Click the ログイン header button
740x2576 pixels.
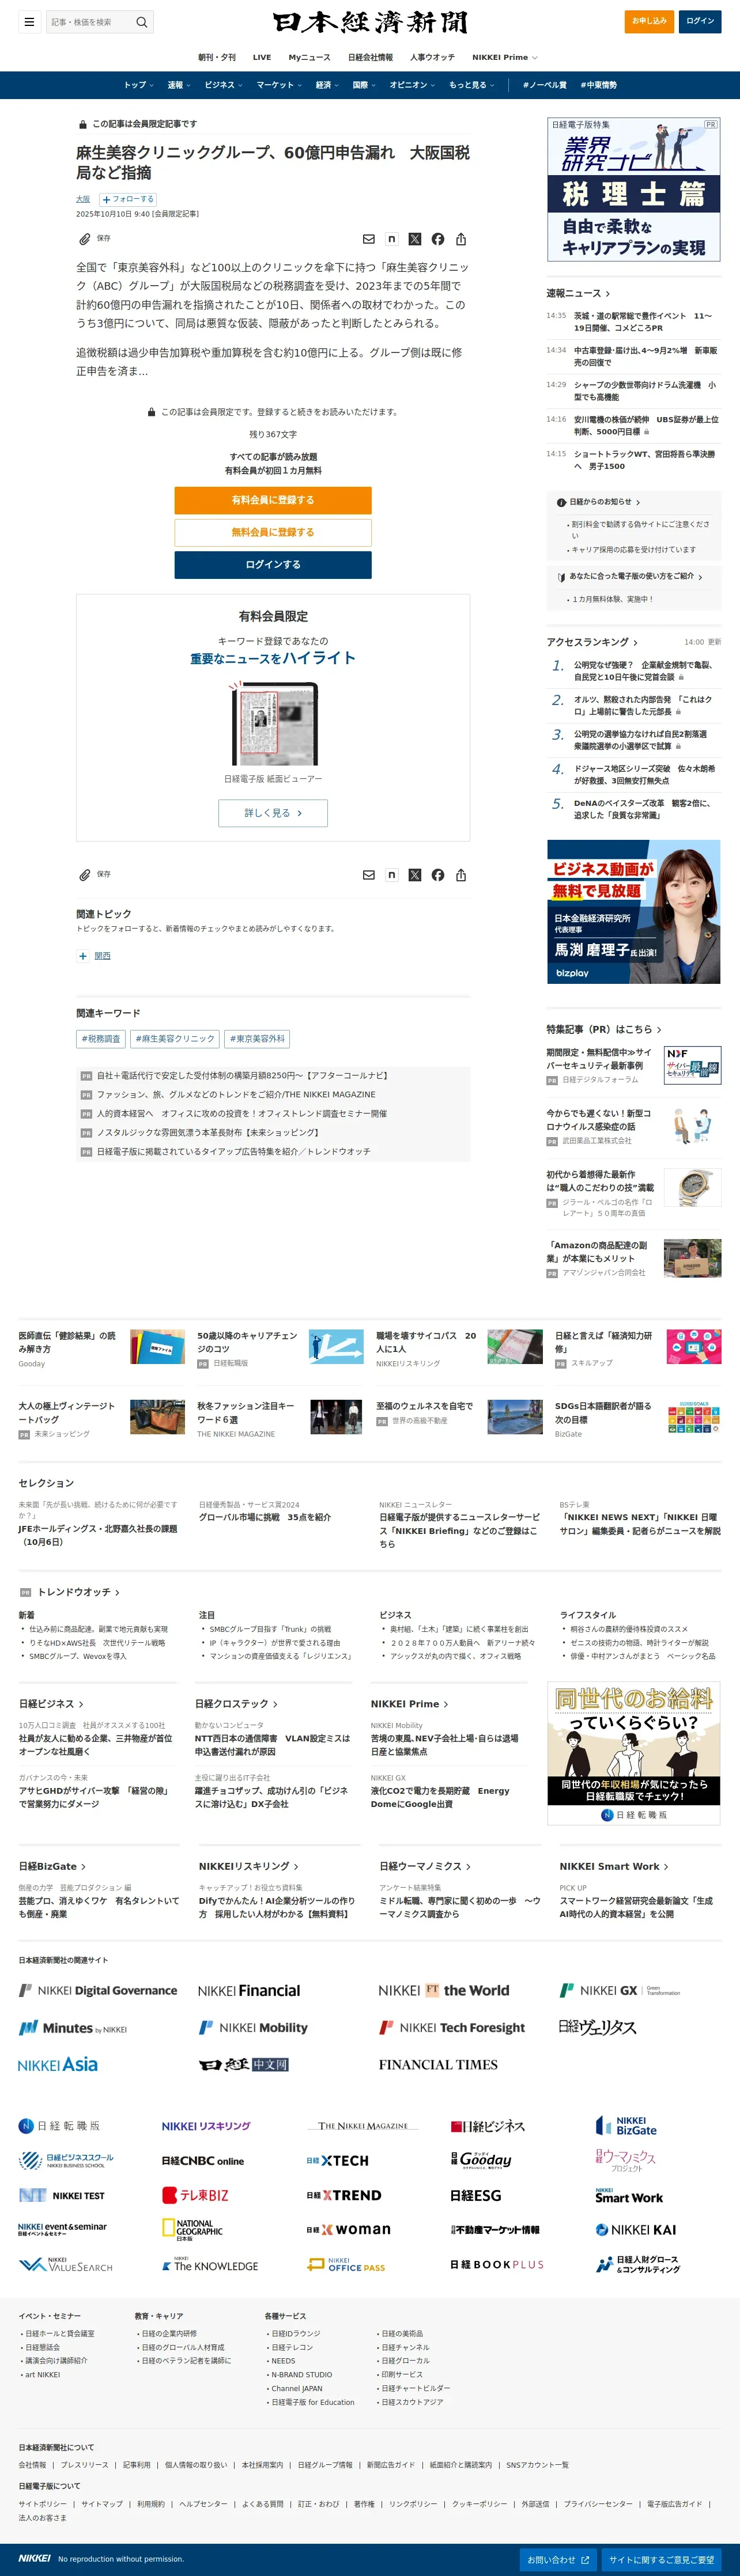(x=700, y=21)
